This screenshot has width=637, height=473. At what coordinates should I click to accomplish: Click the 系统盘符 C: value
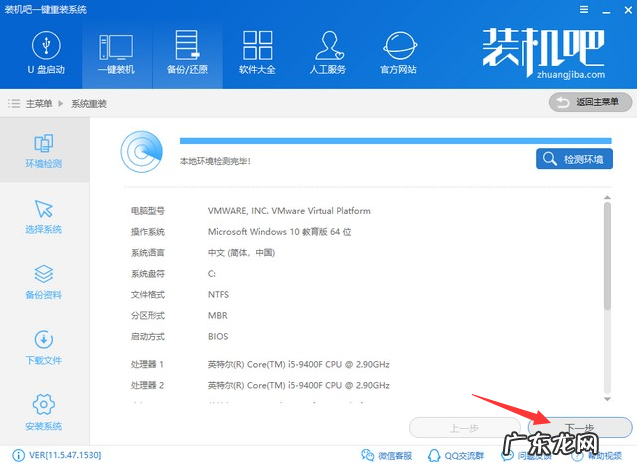(x=212, y=274)
